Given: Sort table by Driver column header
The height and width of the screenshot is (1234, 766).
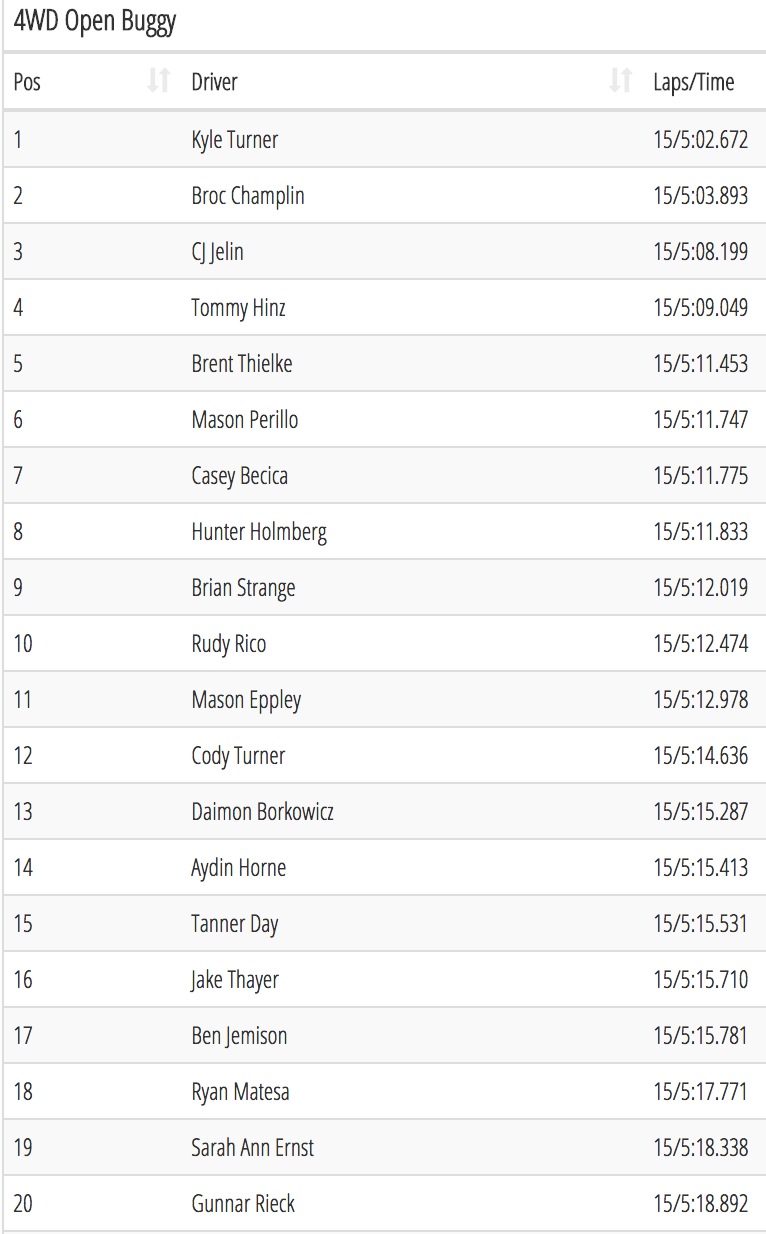Looking at the screenshot, I should [x=410, y=81].
